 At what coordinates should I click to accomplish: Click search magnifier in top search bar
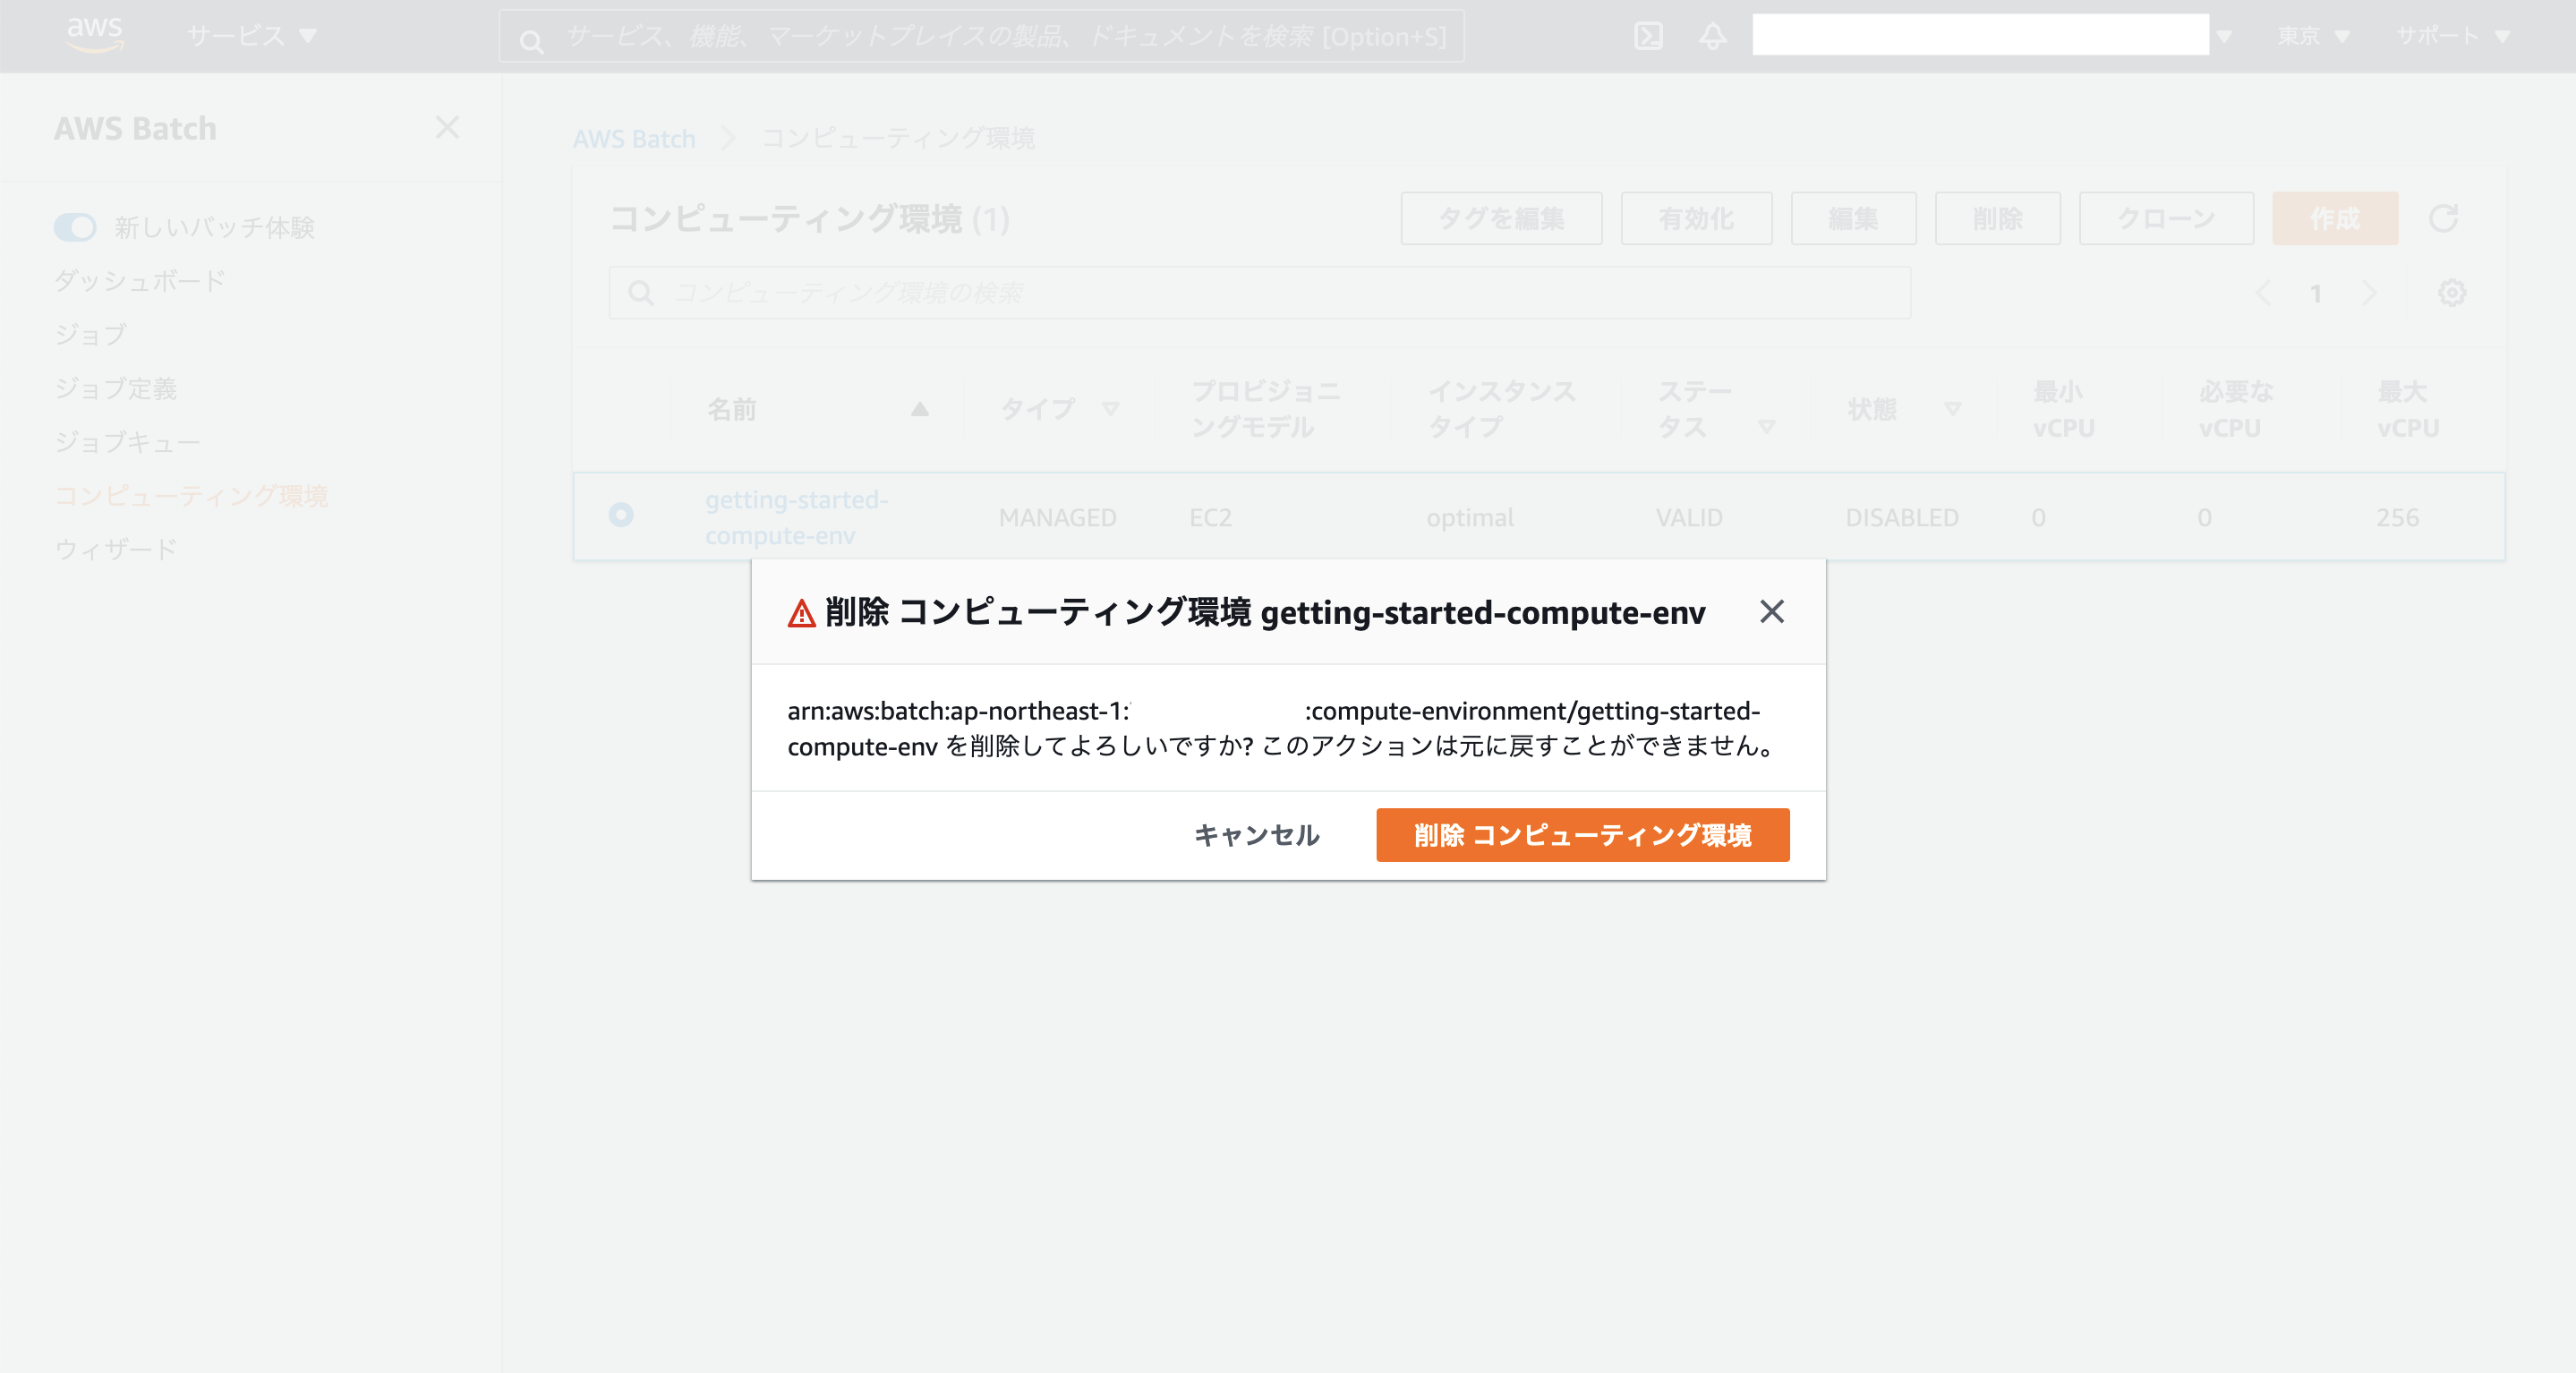coord(531,41)
